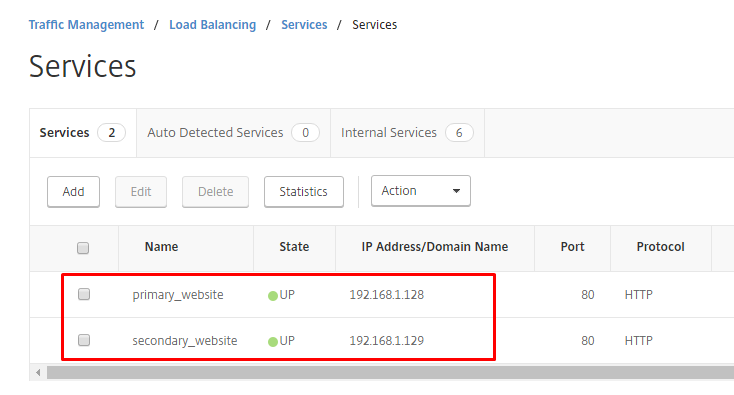Click the Internal Services count badge 6
The height and width of the screenshot is (395, 734).
(x=459, y=133)
